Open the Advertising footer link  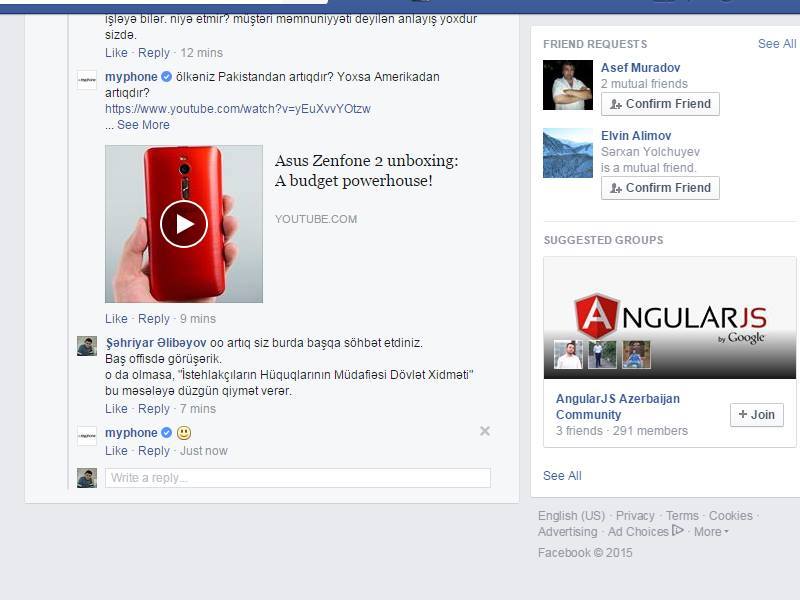pos(567,532)
